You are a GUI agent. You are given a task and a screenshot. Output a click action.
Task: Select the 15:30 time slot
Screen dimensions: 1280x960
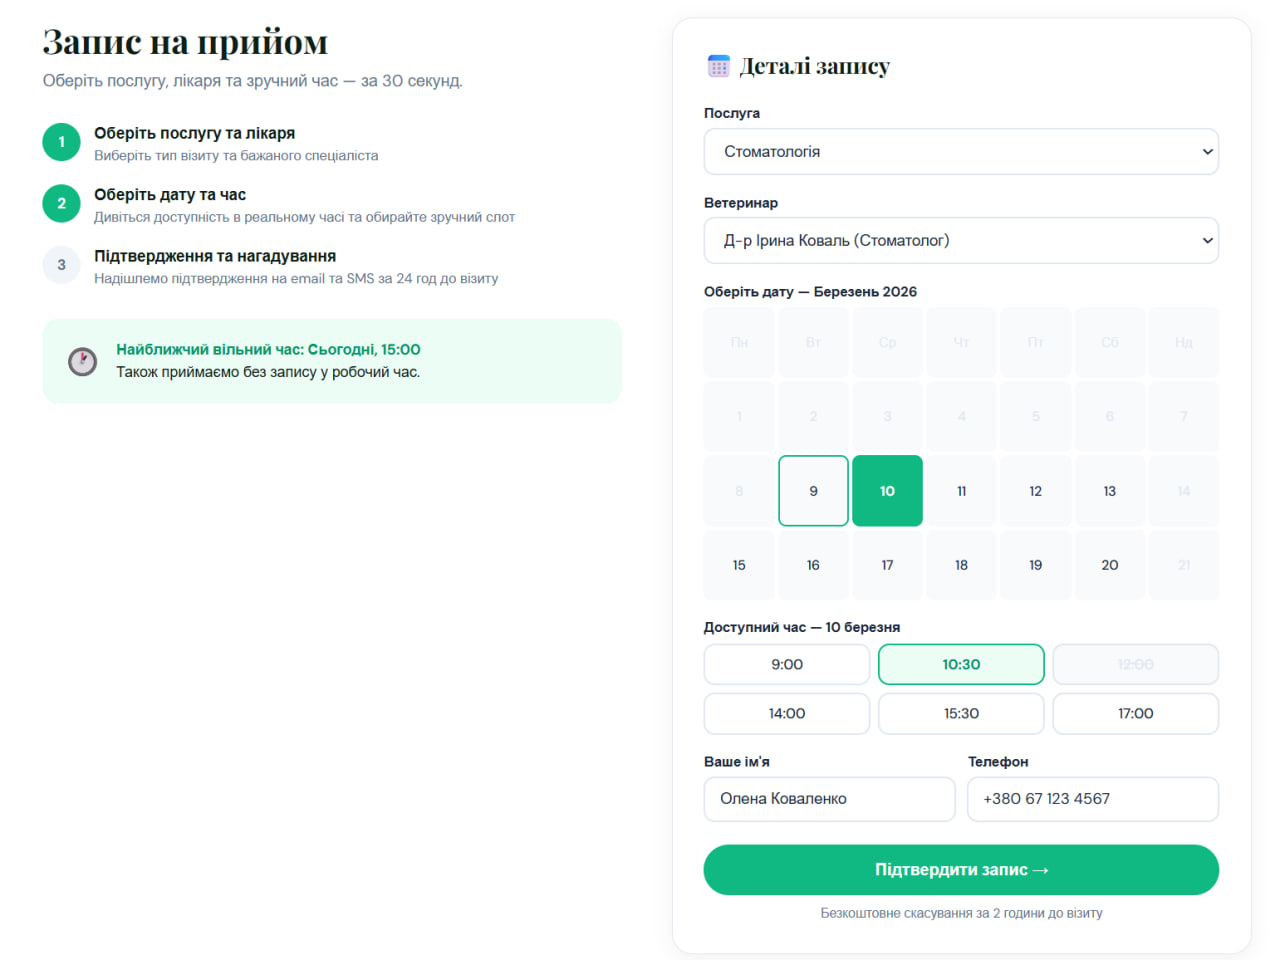click(x=961, y=713)
